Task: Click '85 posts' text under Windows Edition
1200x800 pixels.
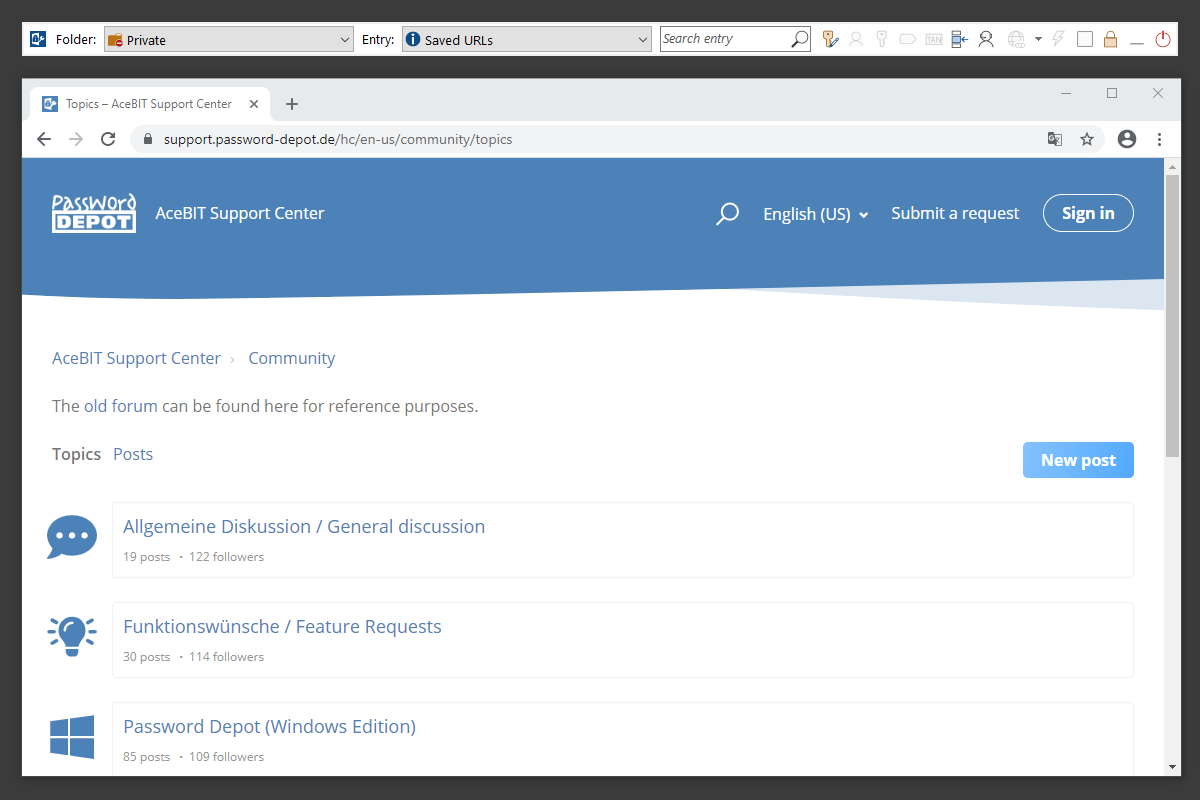Action: (x=147, y=757)
